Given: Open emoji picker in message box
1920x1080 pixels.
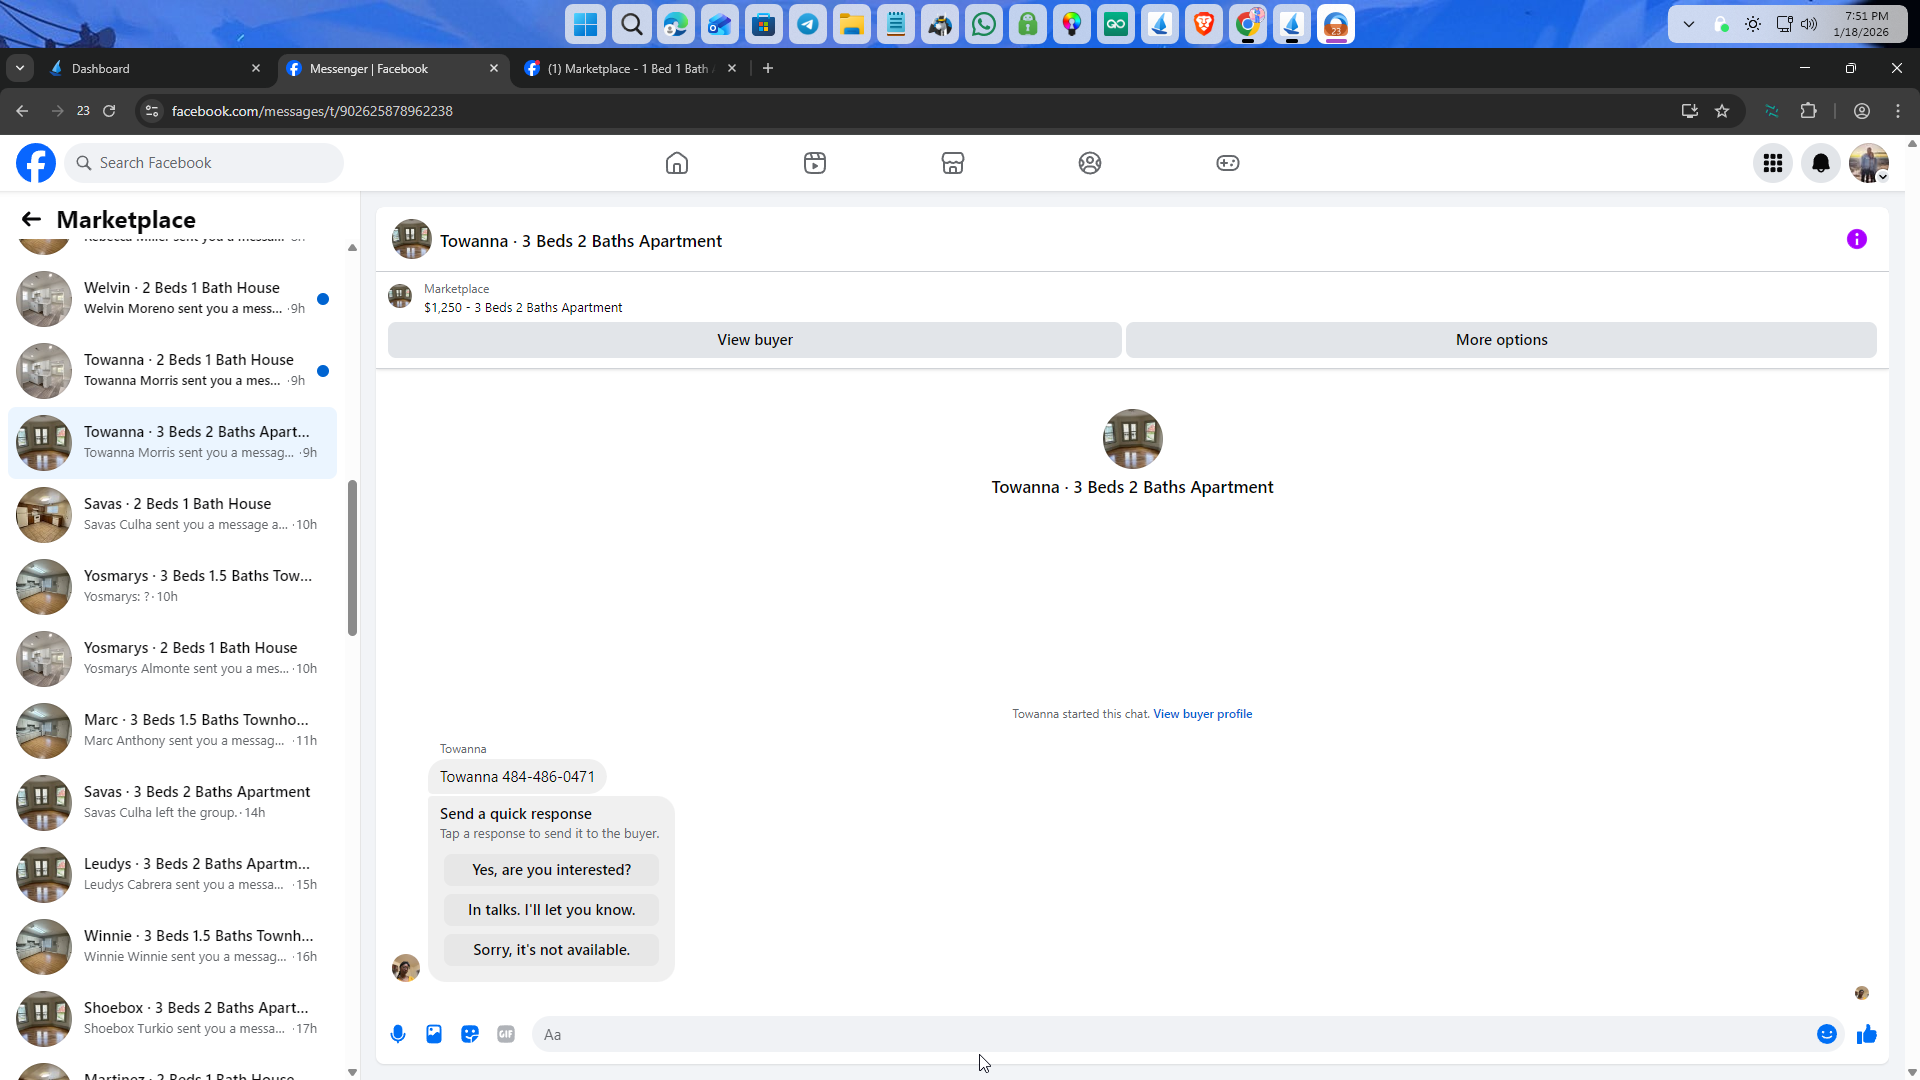Looking at the screenshot, I should 1826,1034.
